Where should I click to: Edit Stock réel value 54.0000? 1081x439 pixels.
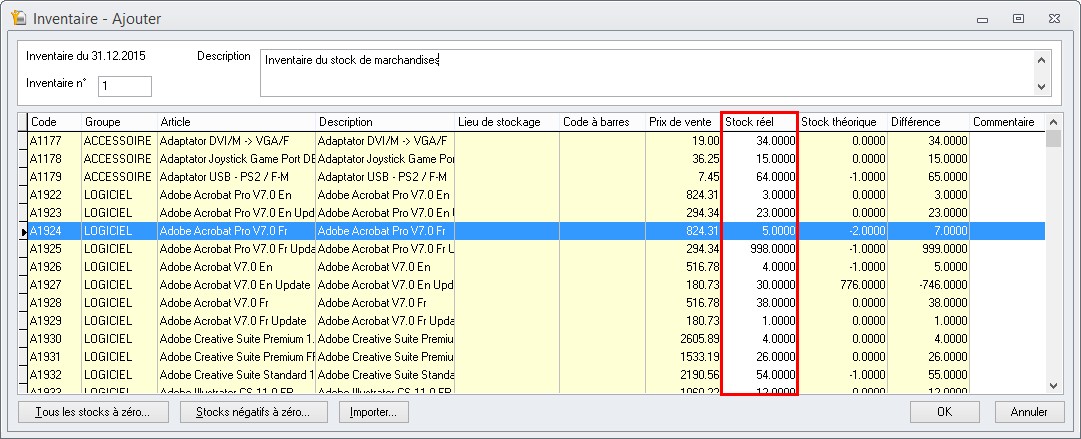pos(759,375)
